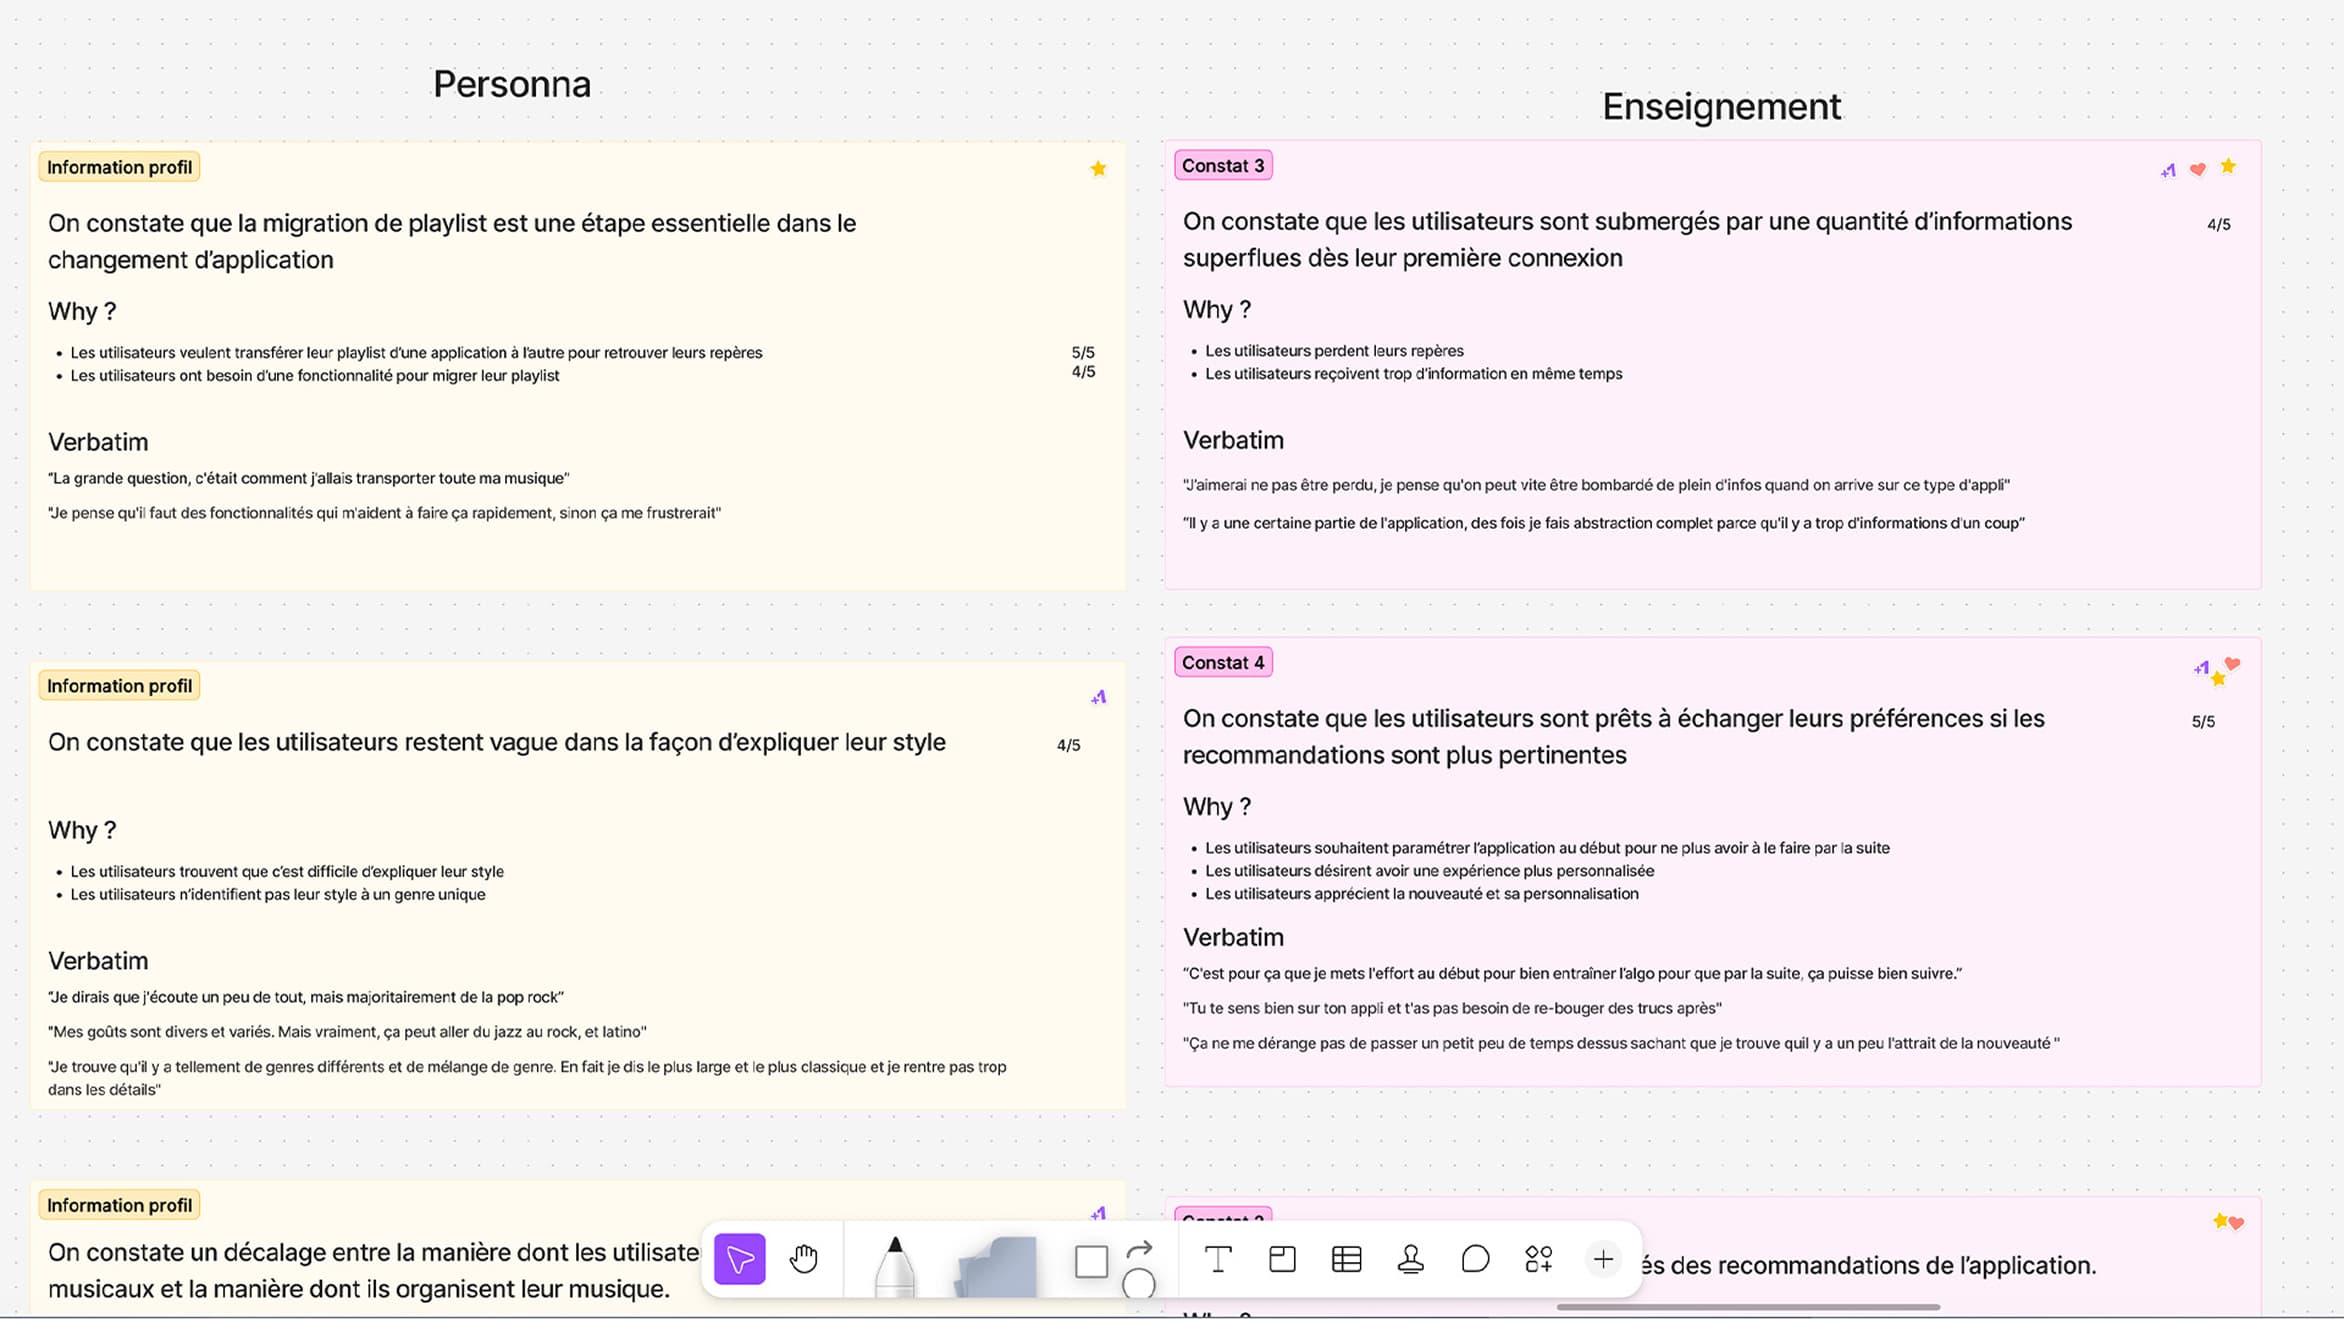
Task: Click the star stamp on Constat 3
Action: [x=2228, y=166]
